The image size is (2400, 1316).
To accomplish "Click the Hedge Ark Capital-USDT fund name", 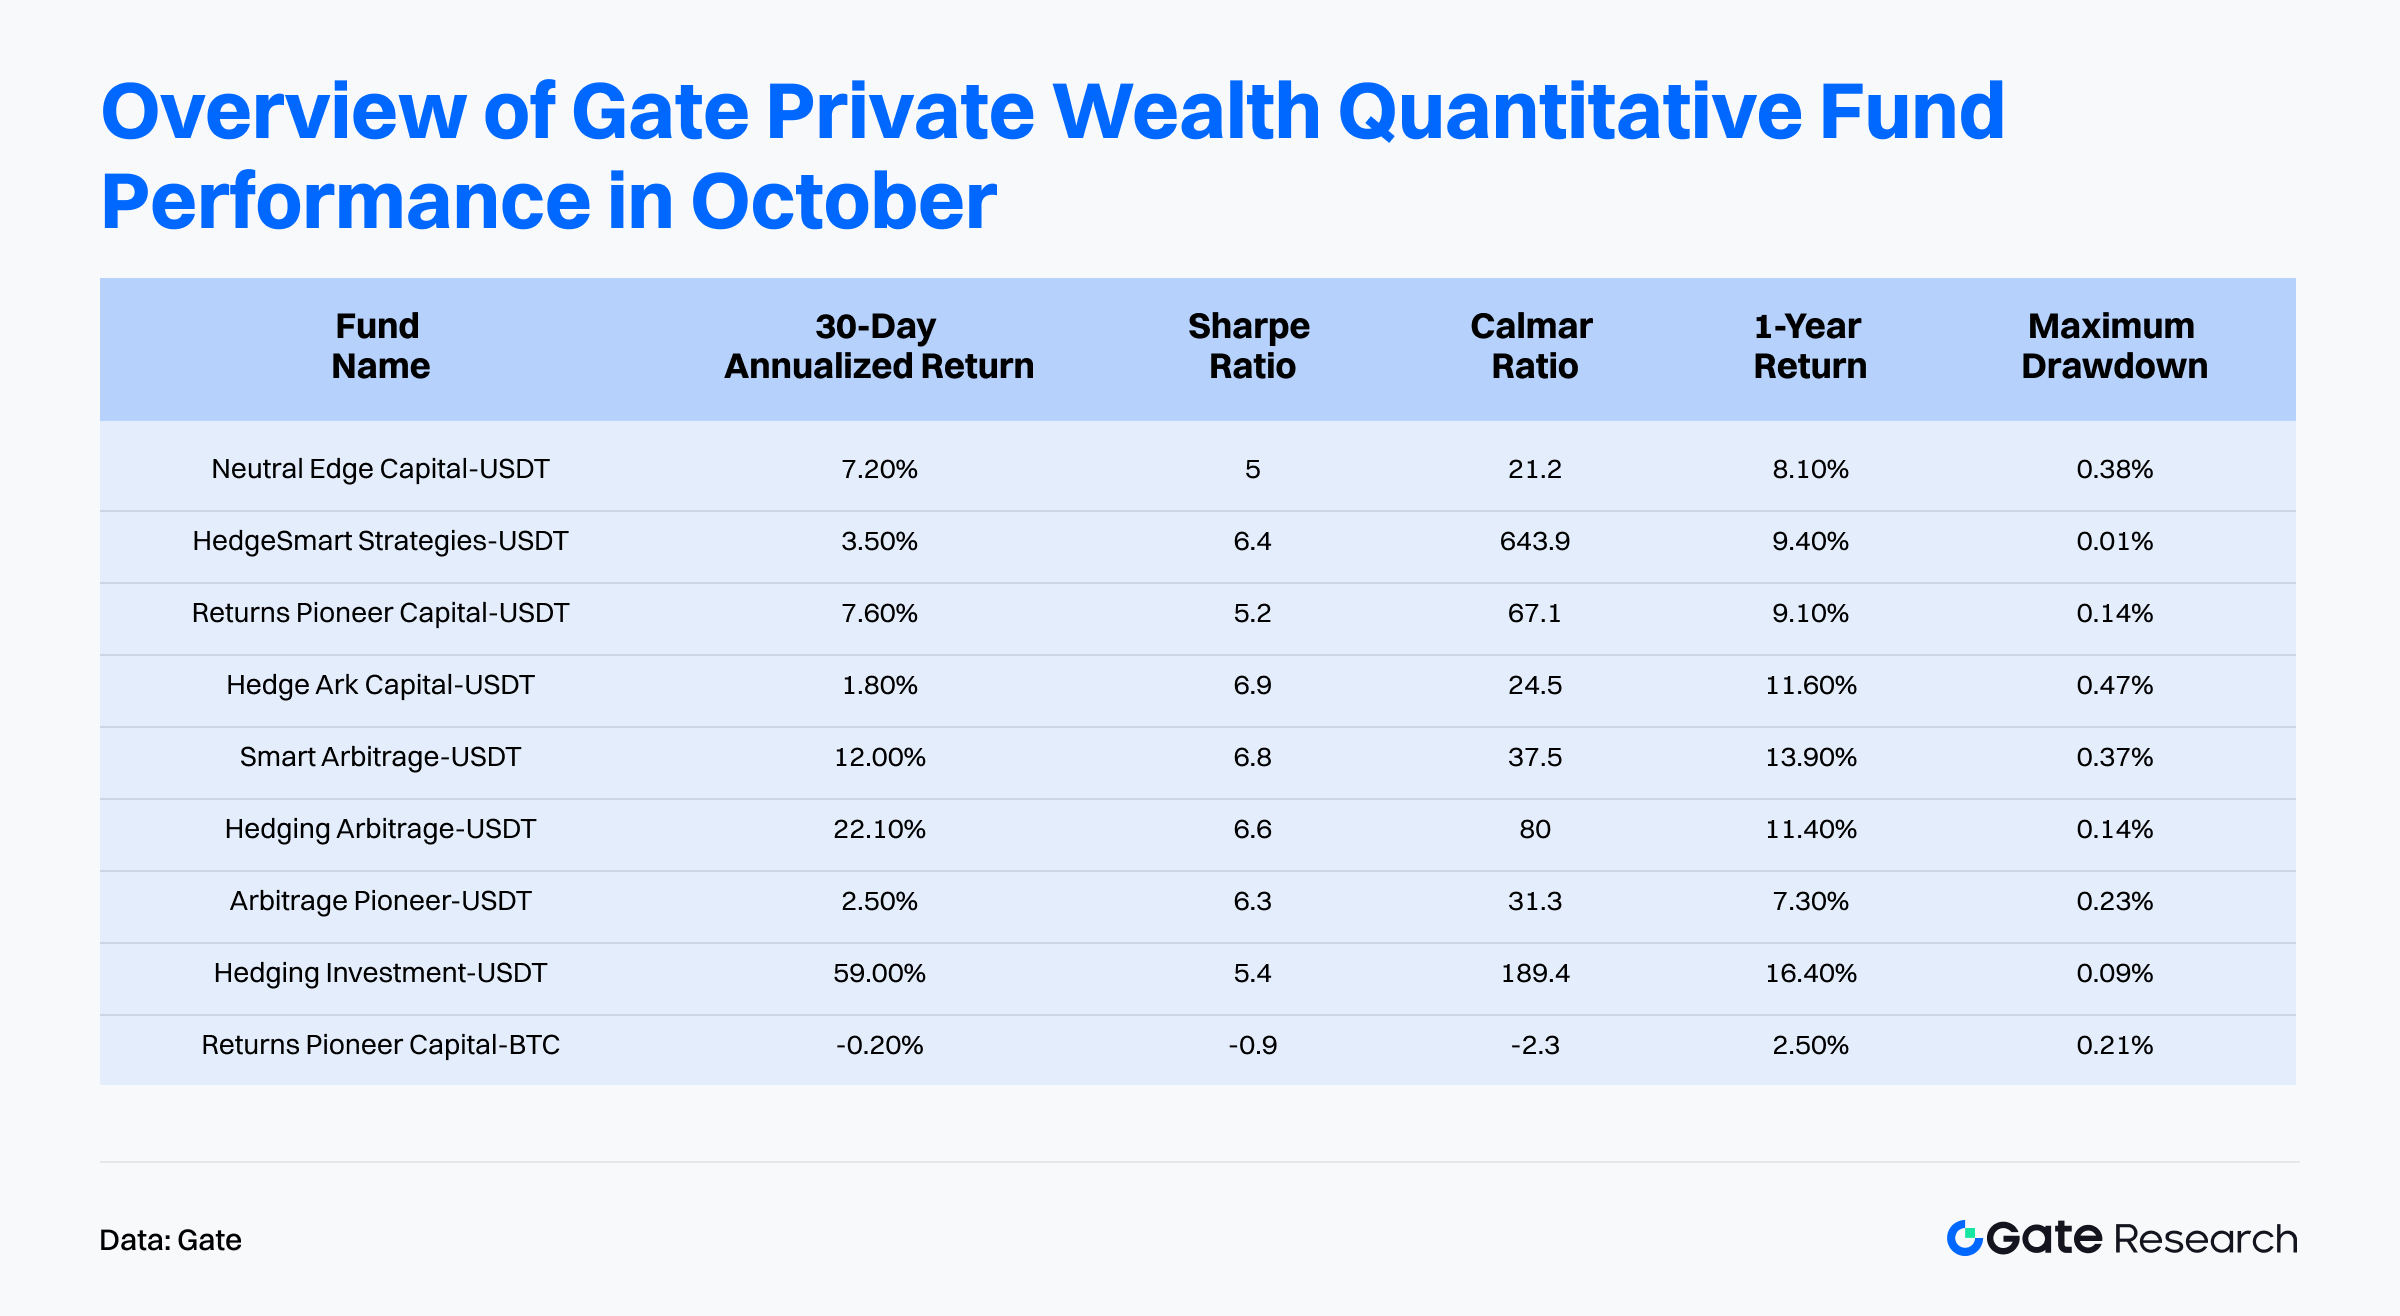I will (380, 685).
